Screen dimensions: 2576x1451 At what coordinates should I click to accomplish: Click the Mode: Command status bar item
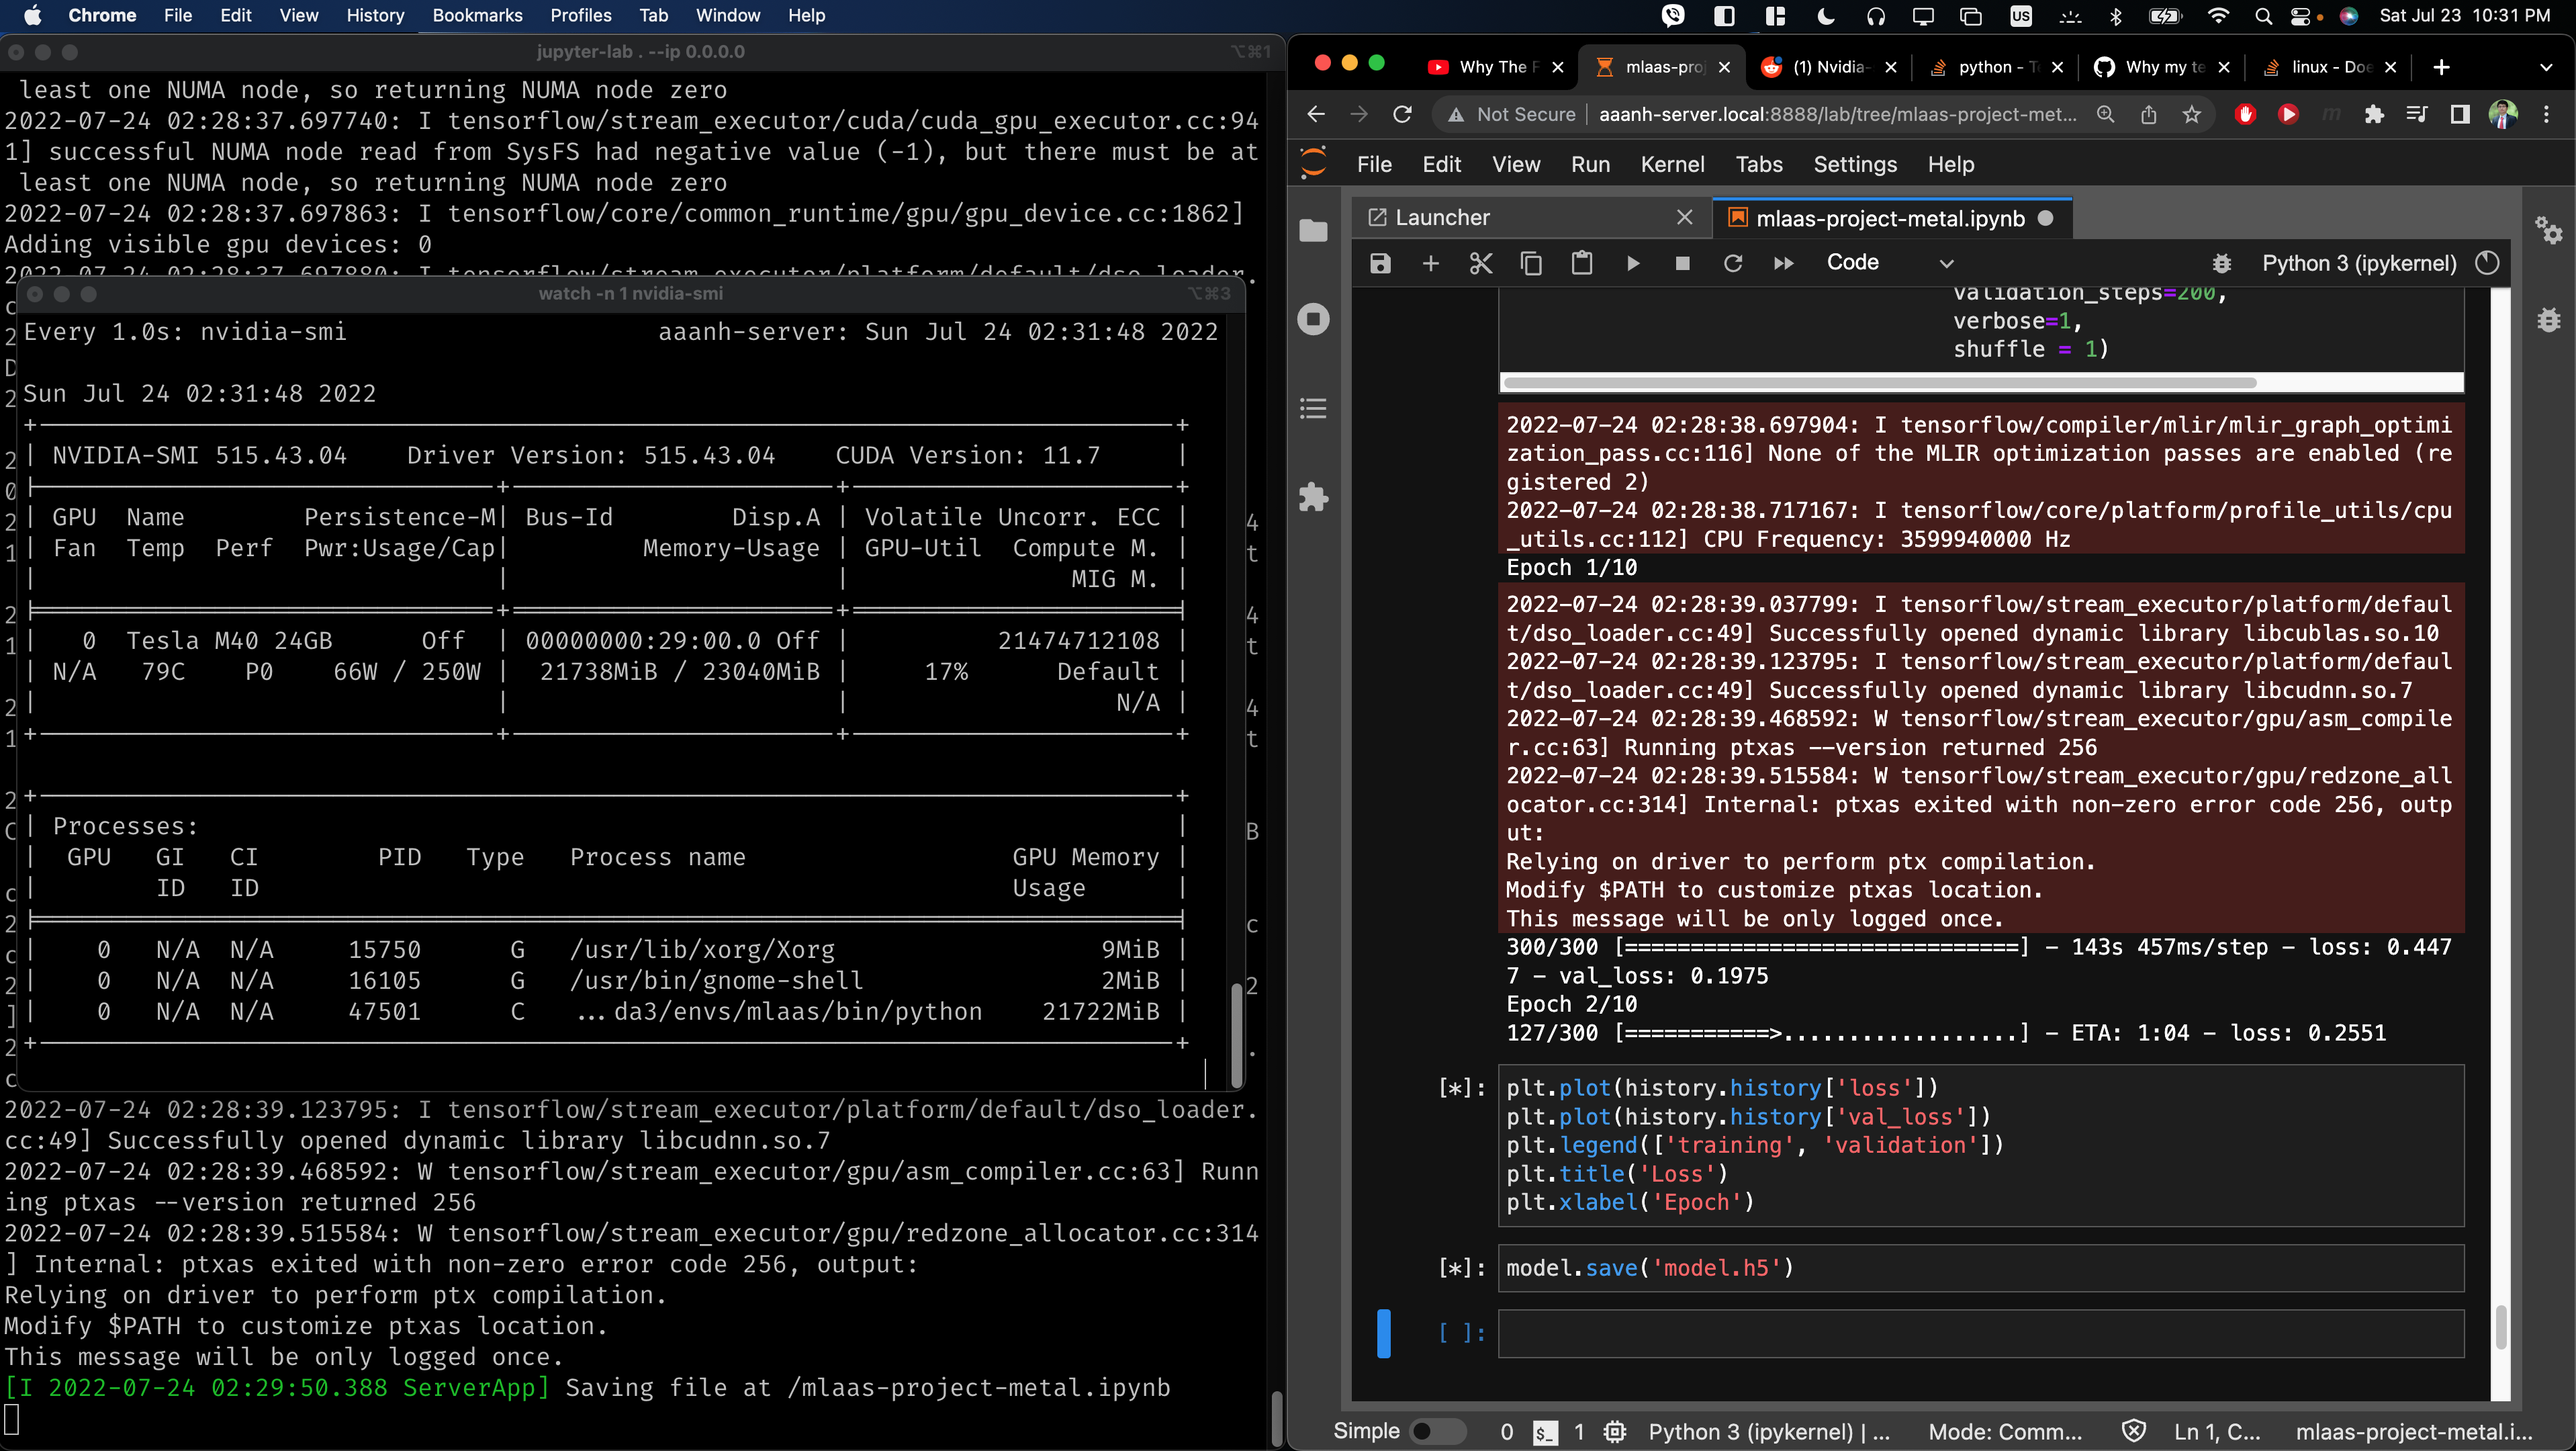point(2005,1432)
